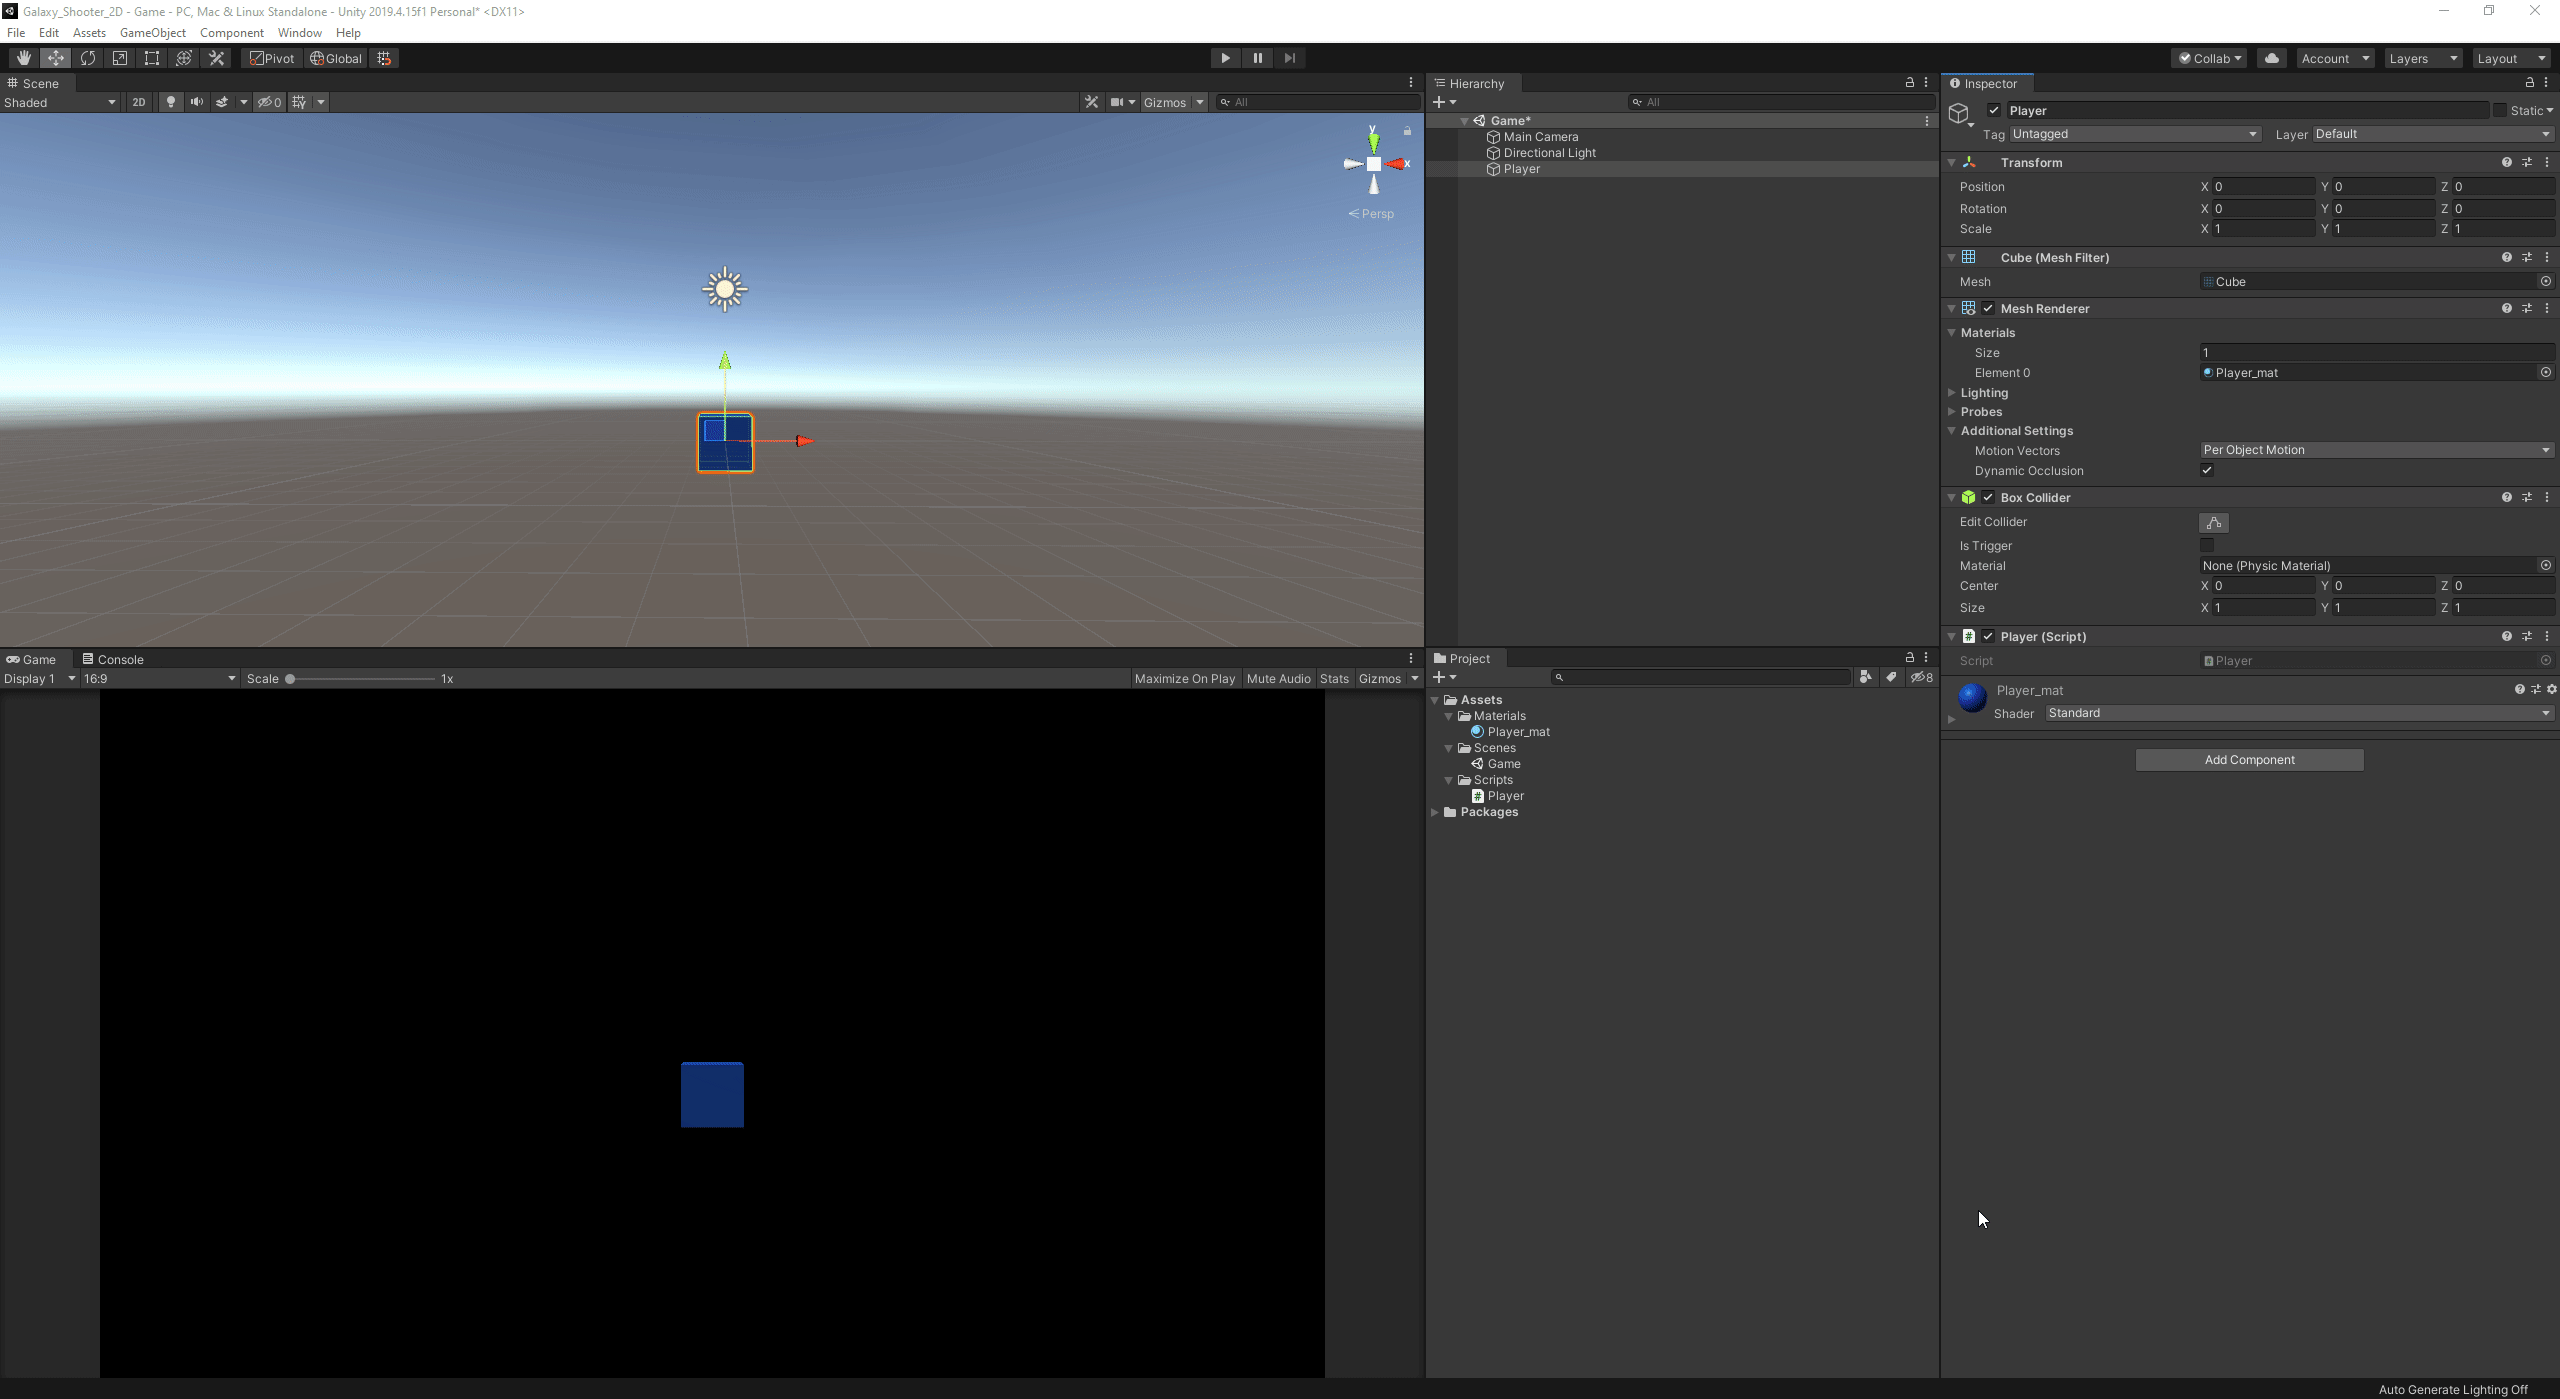2560x1399 pixels.
Task: Toggle scene lighting lightbulb icon
Action: pyautogui.click(x=171, y=102)
